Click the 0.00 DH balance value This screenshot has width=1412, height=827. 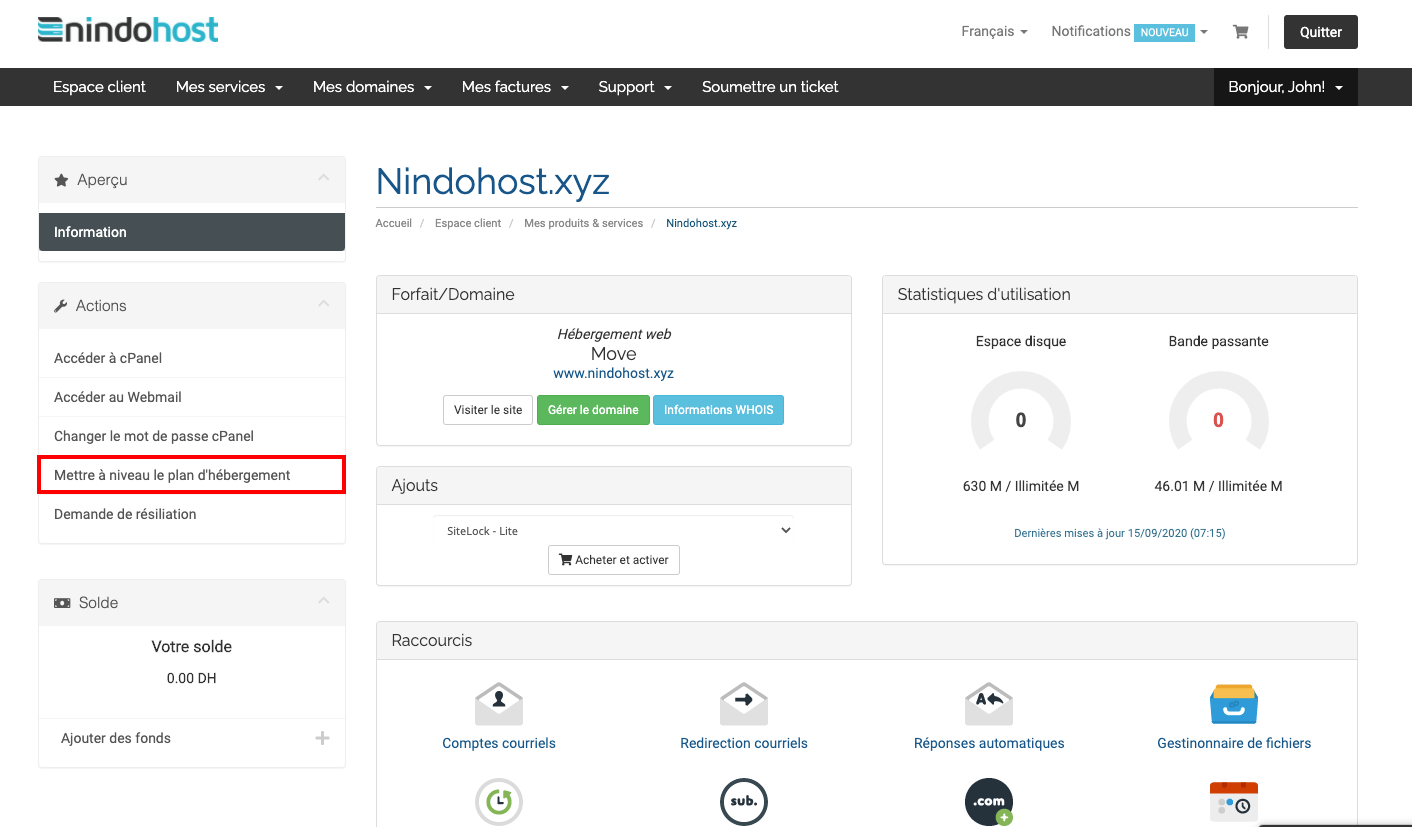[192, 678]
